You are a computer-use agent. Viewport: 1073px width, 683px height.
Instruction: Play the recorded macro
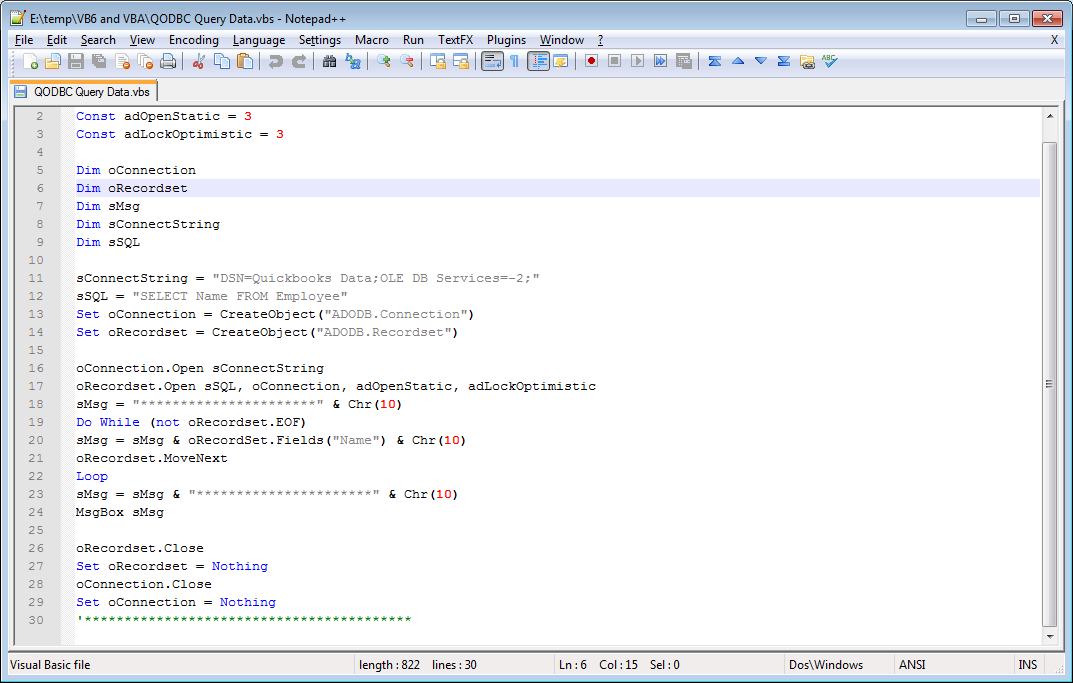coord(638,61)
